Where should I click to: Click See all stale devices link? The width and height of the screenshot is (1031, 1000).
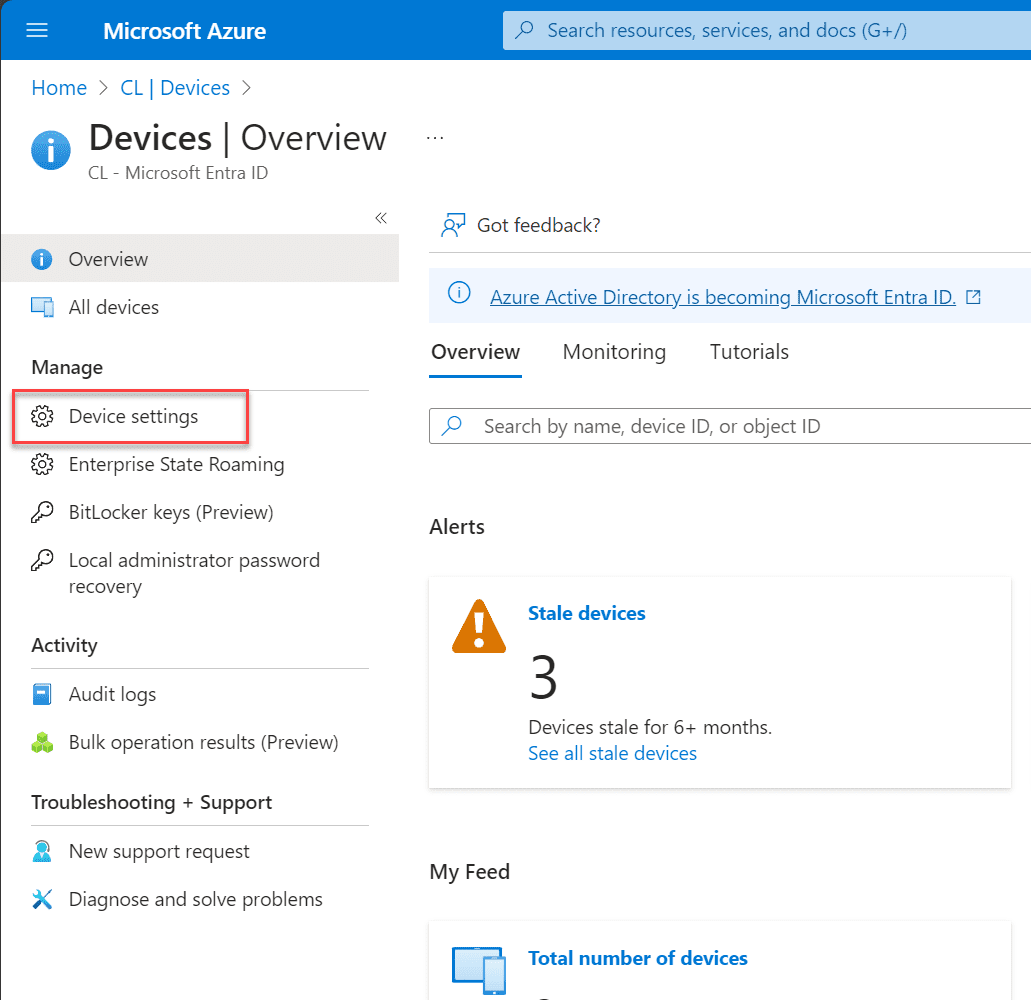612,753
